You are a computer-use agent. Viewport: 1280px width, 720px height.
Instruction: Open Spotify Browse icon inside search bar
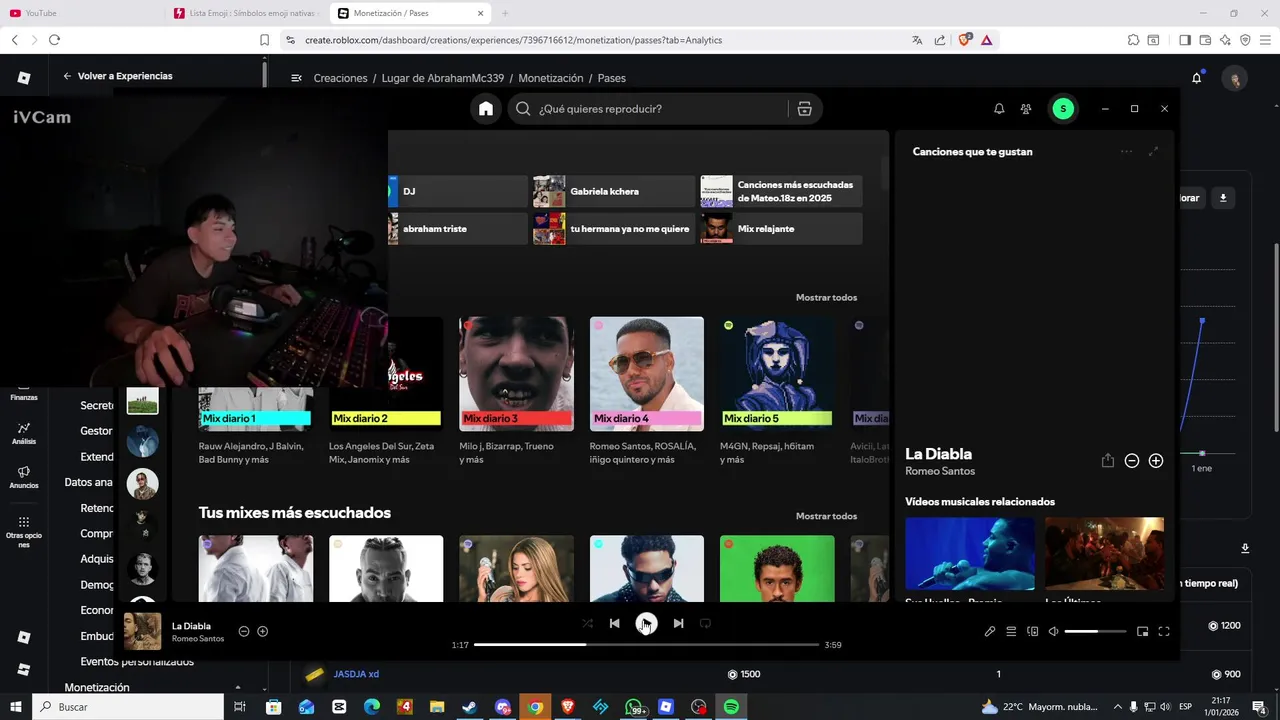pos(804,109)
